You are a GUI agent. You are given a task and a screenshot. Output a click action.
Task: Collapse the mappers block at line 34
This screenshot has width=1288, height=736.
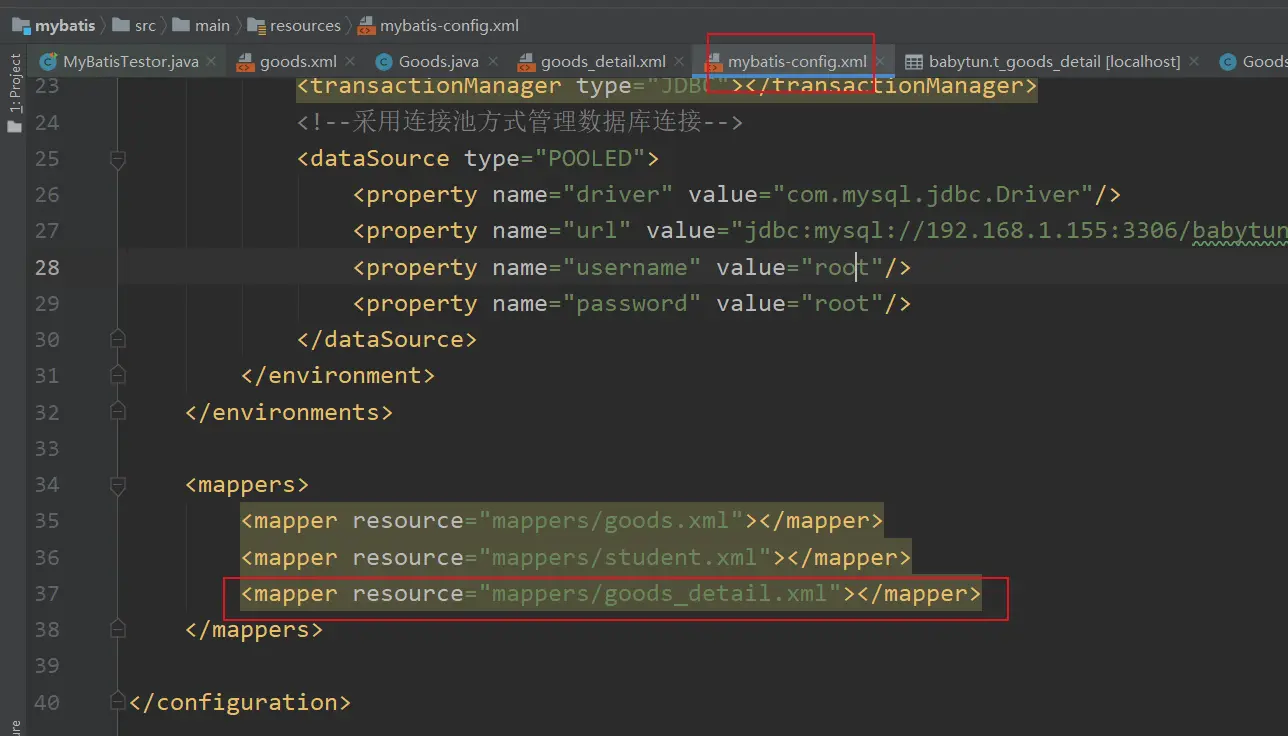point(118,485)
